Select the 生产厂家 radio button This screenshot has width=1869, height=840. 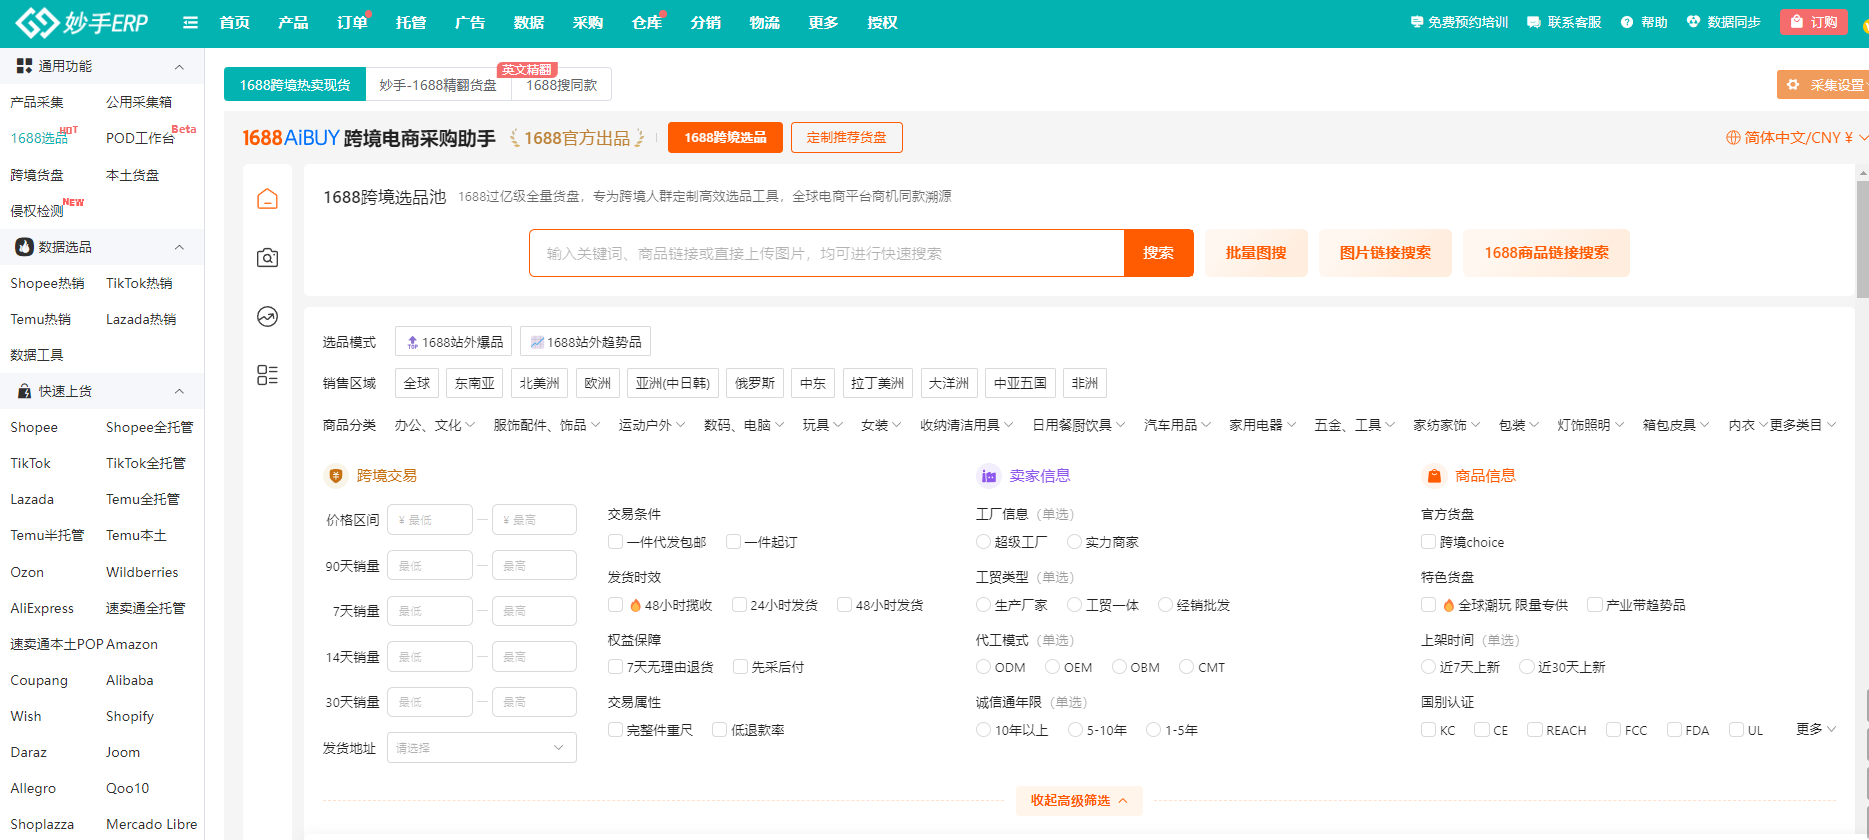point(983,605)
